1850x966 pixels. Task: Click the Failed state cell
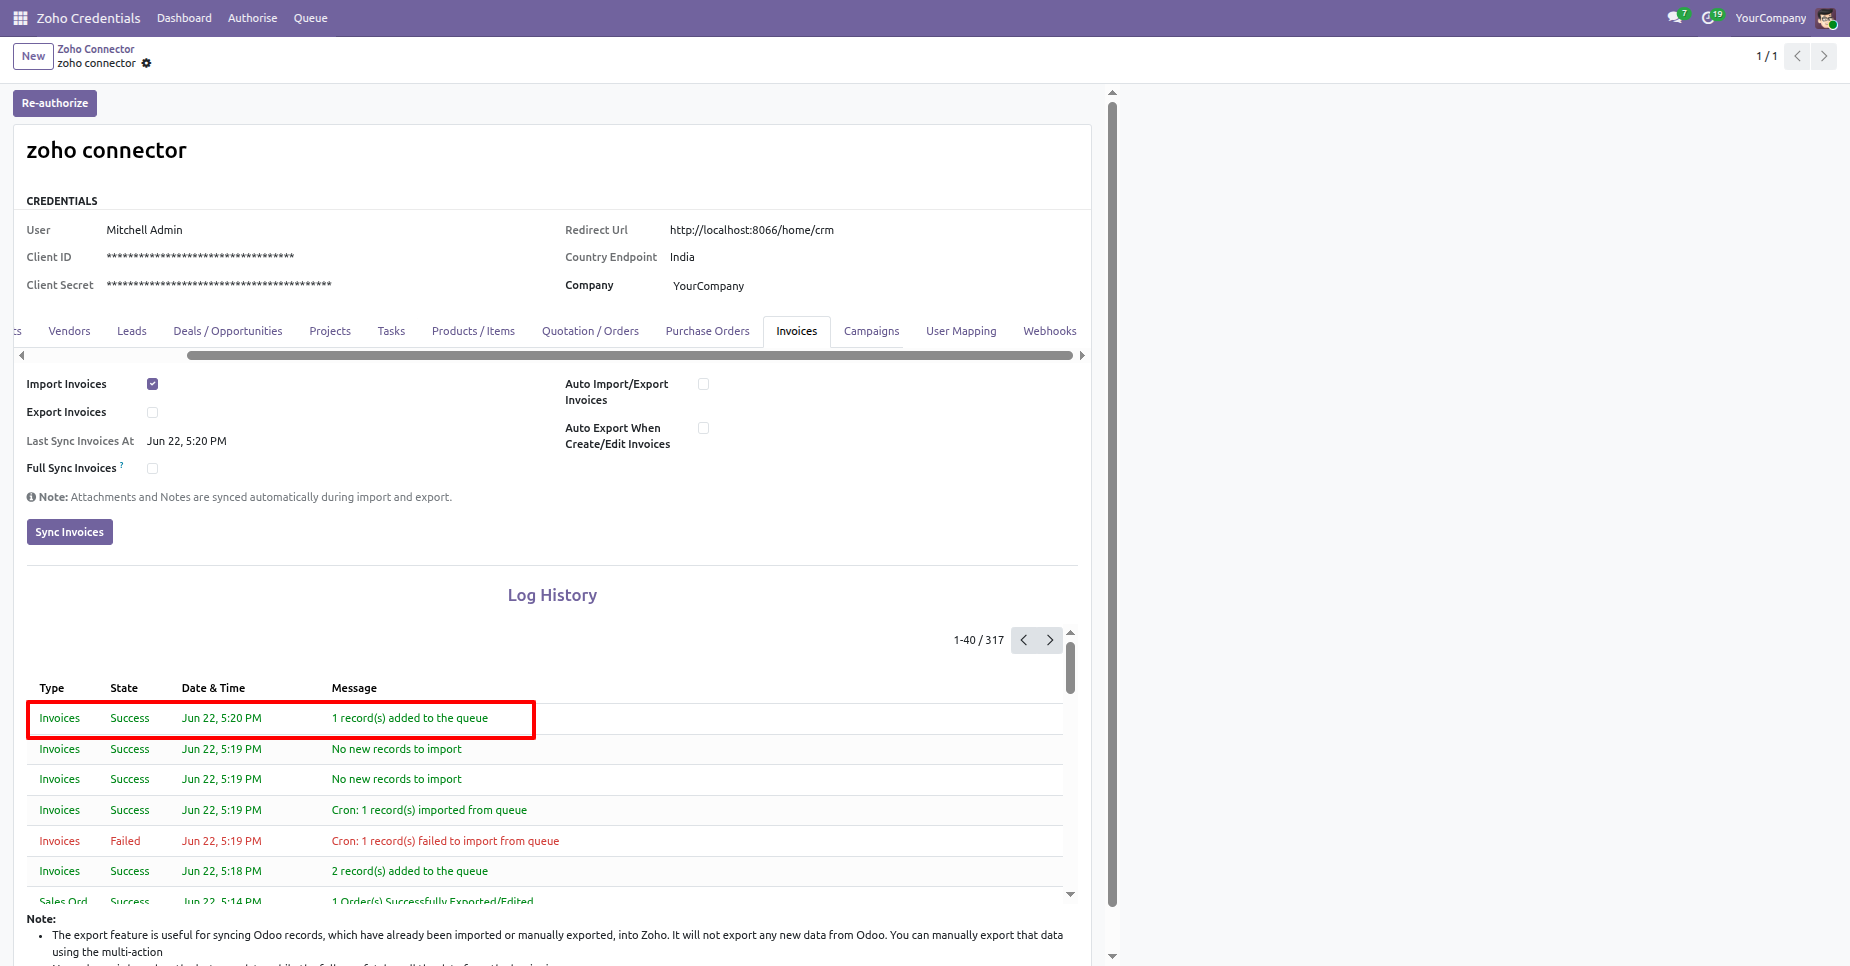tap(125, 841)
